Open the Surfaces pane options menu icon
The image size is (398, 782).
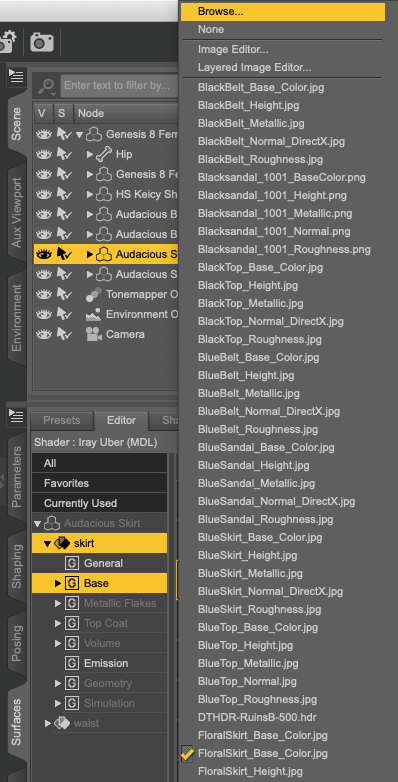tap(16, 415)
